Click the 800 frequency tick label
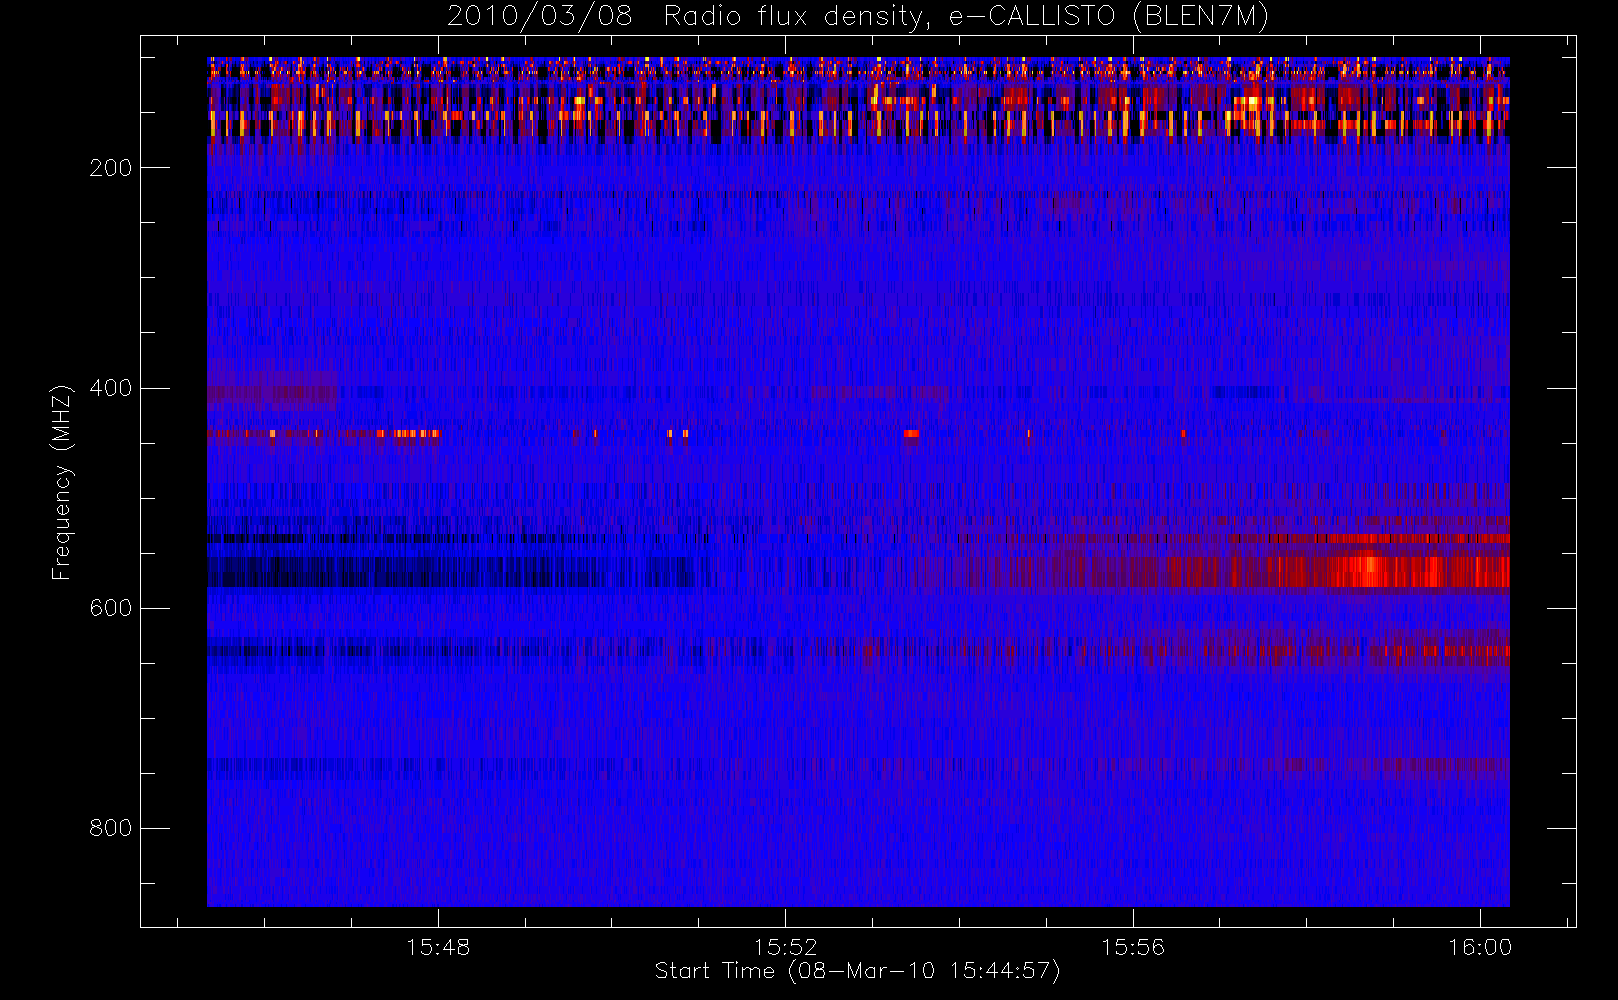Image resolution: width=1618 pixels, height=1000 pixels. pyautogui.click(x=110, y=828)
